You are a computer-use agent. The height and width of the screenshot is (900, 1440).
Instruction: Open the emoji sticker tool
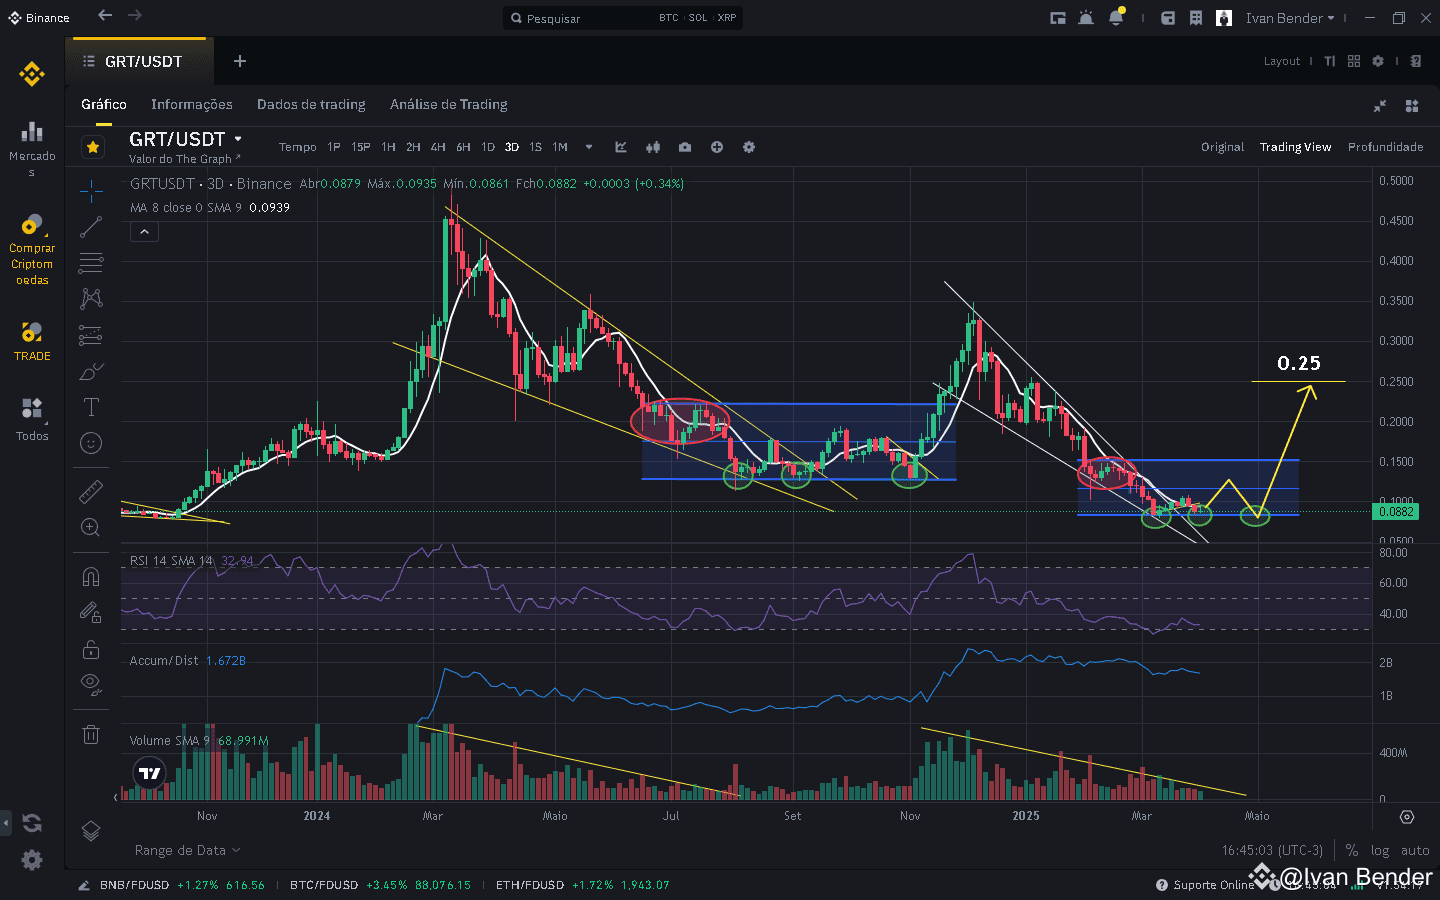click(91, 443)
